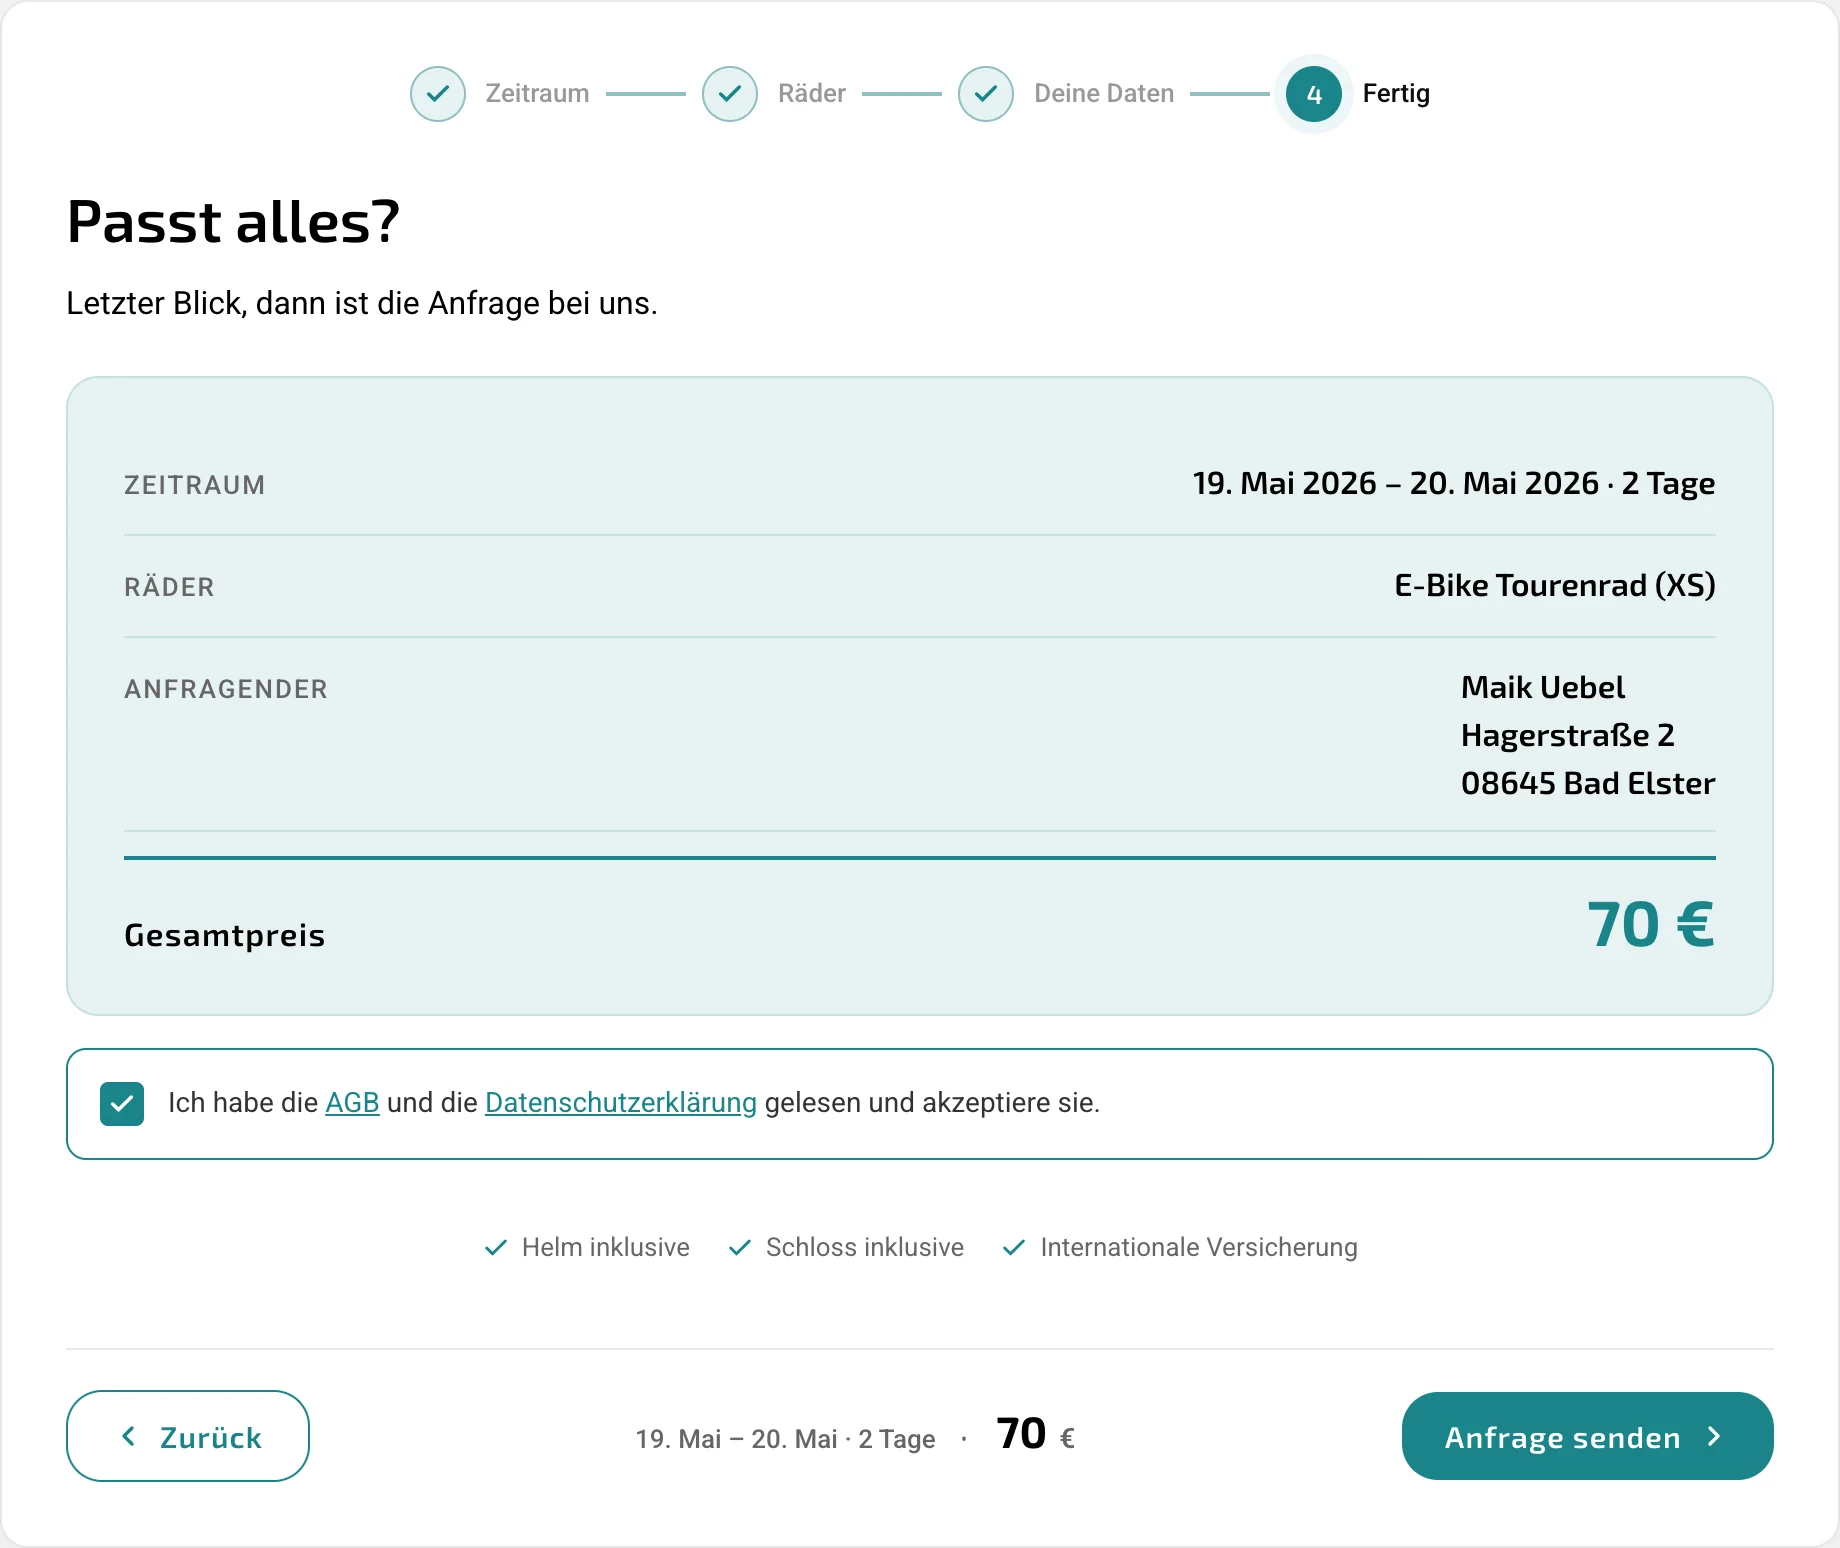Click the Helm inklusive checkmark icon

pyautogui.click(x=496, y=1247)
